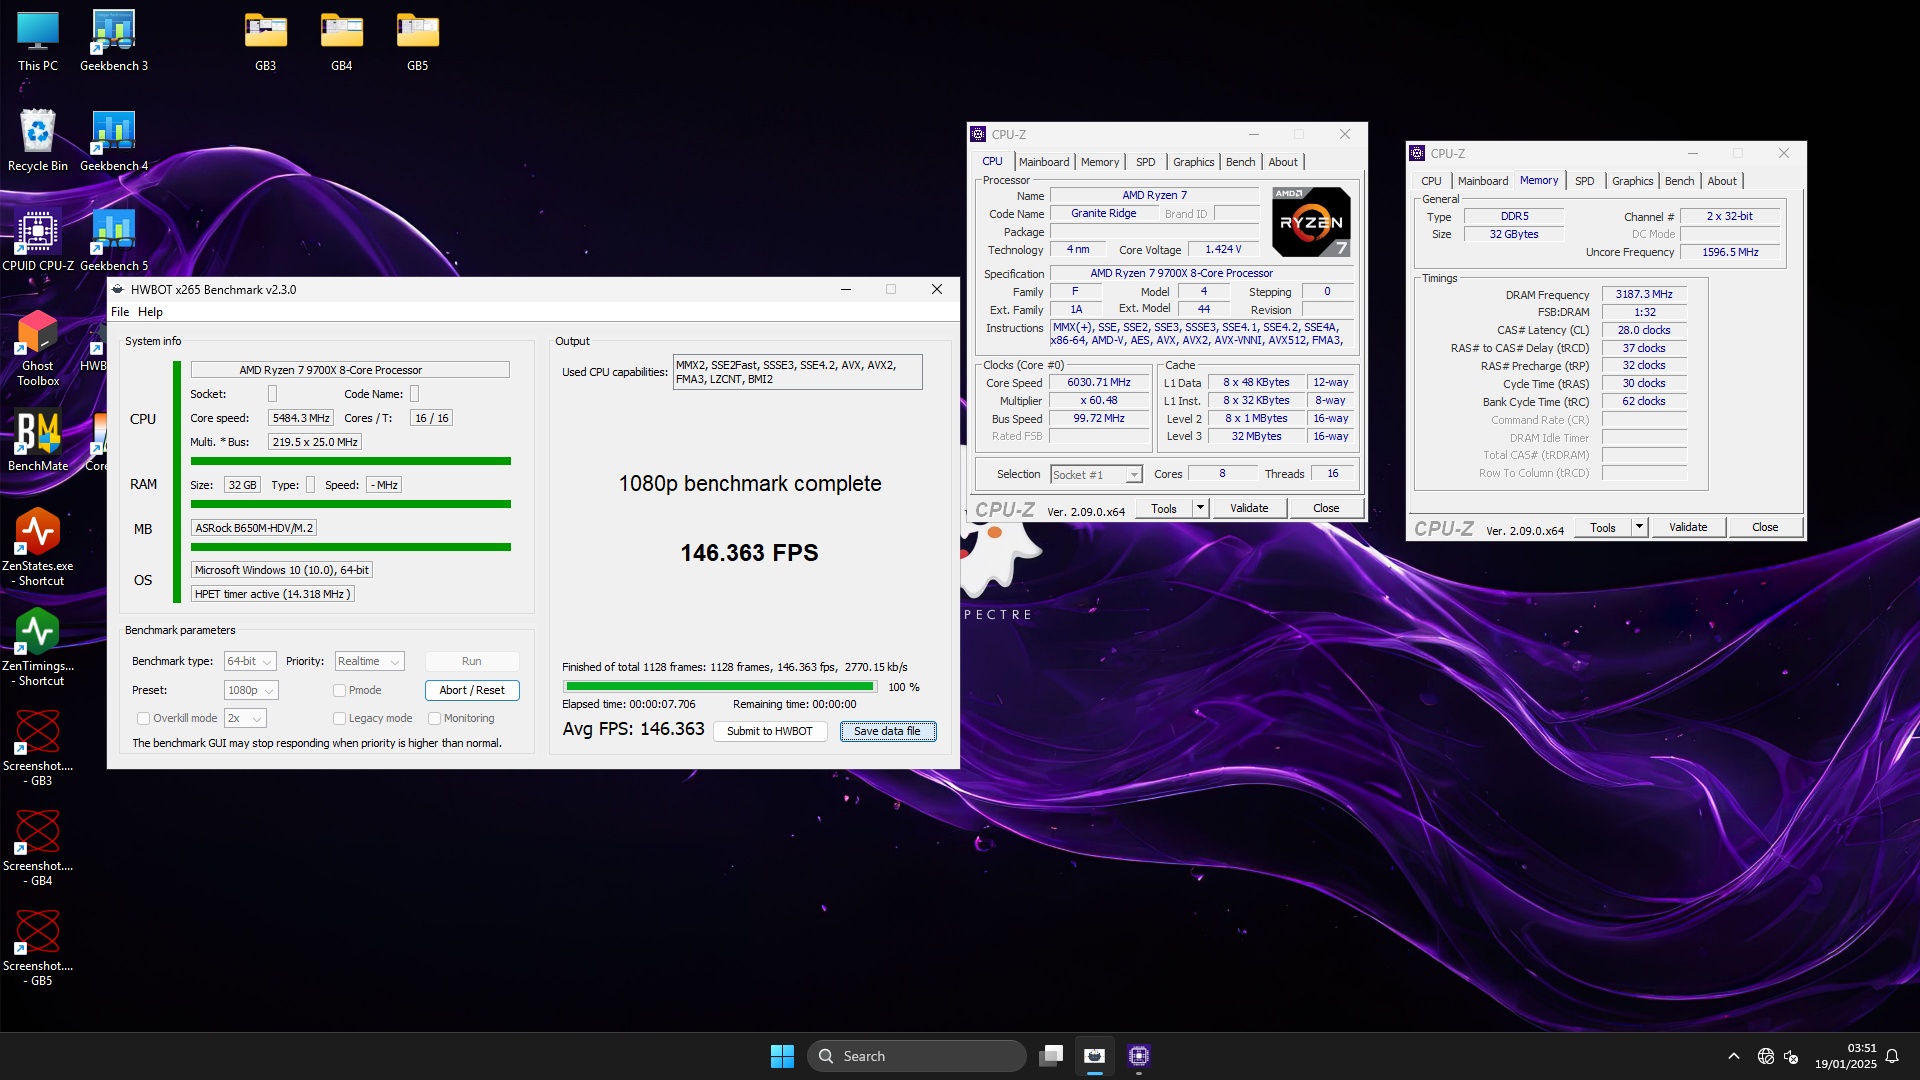Open Socket #1 selection dropdown

coord(1096,474)
